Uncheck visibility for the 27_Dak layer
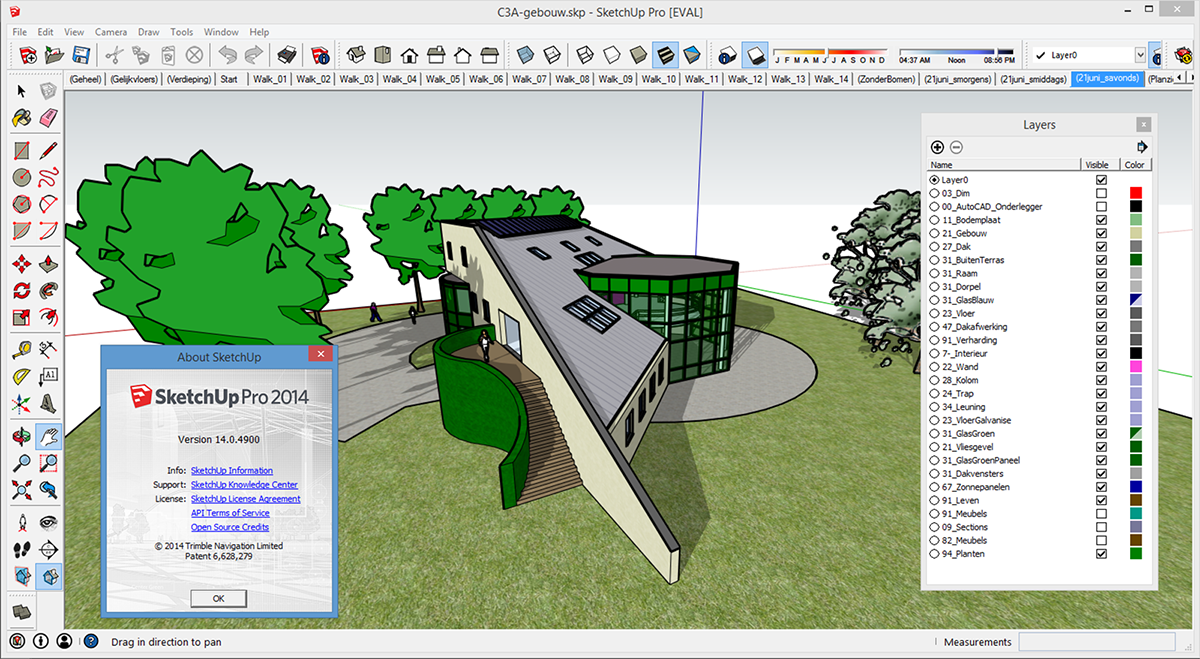Image resolution: width=1200 pixels, height=659 pixels. click(1101, 246)
